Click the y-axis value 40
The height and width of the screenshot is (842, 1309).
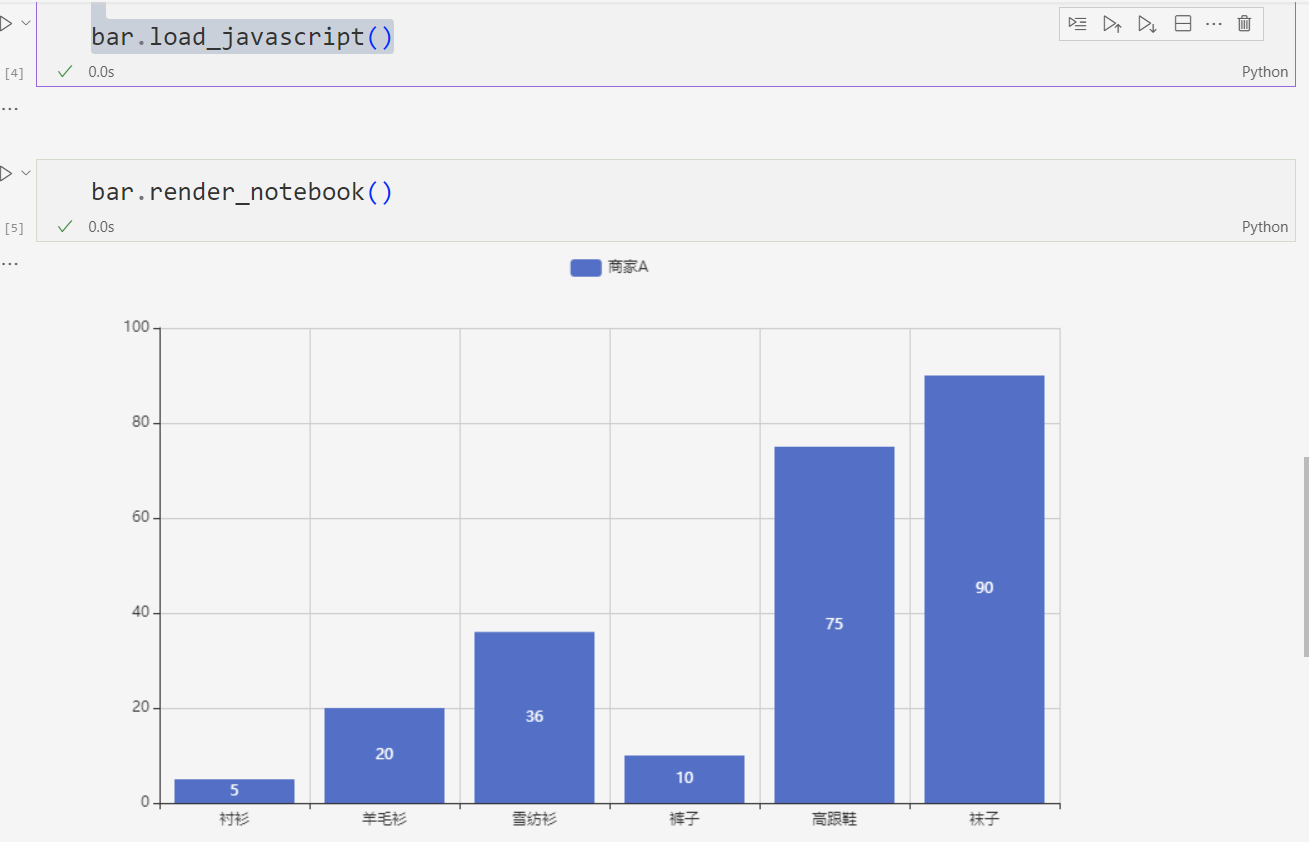(140, 612)
